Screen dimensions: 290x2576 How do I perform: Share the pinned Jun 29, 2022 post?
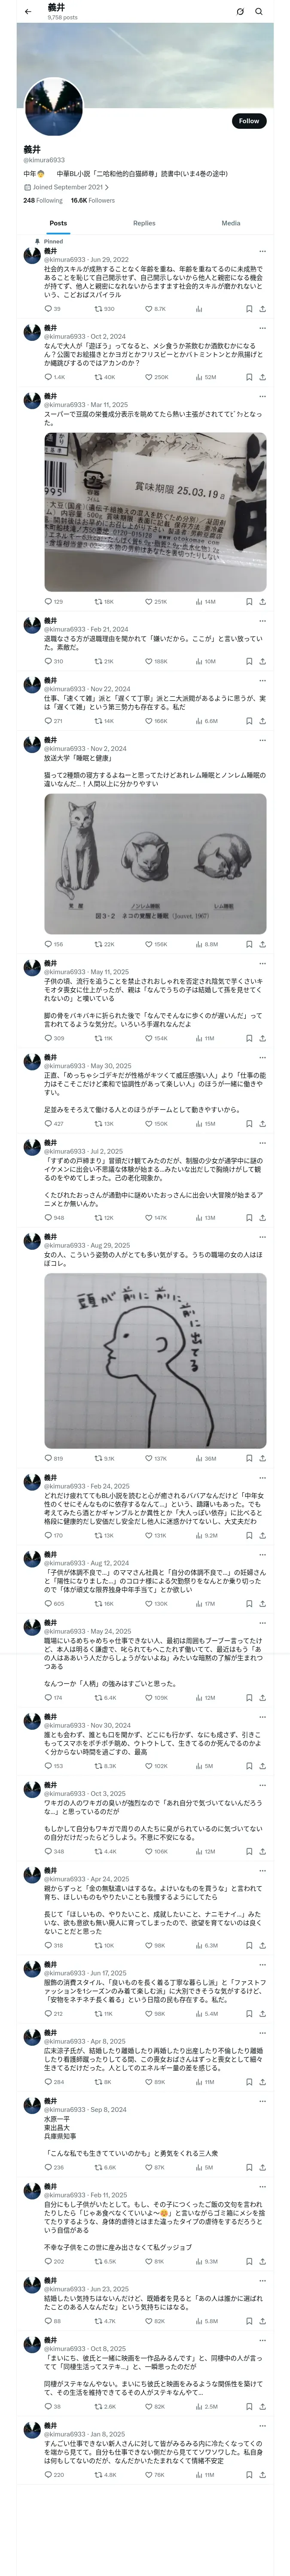click(262, 309)
